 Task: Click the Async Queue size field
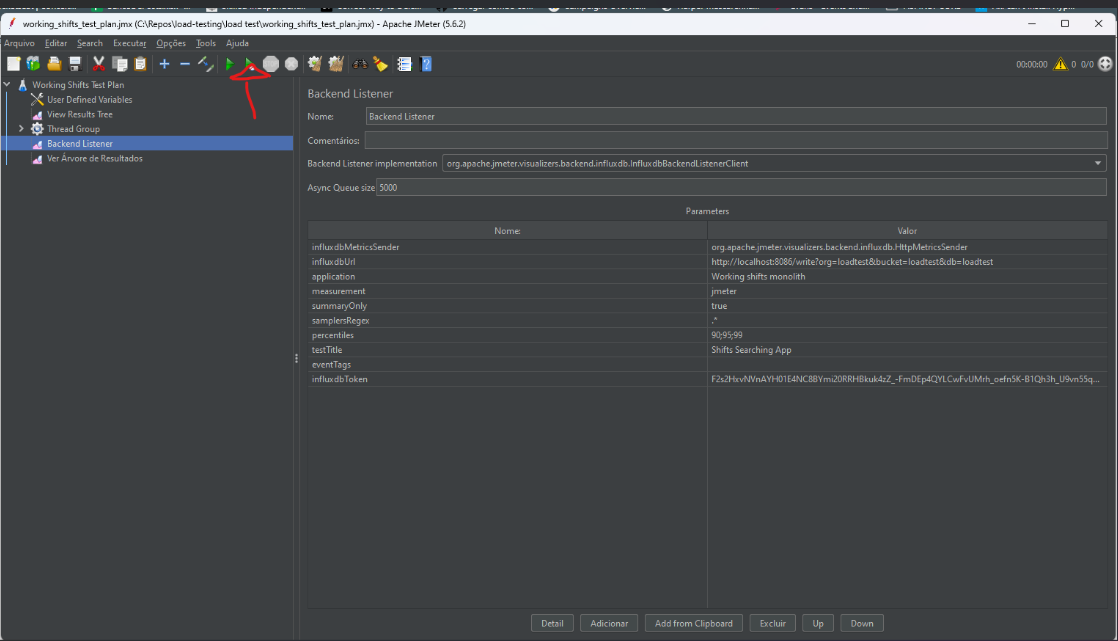(x=742, y=188)
